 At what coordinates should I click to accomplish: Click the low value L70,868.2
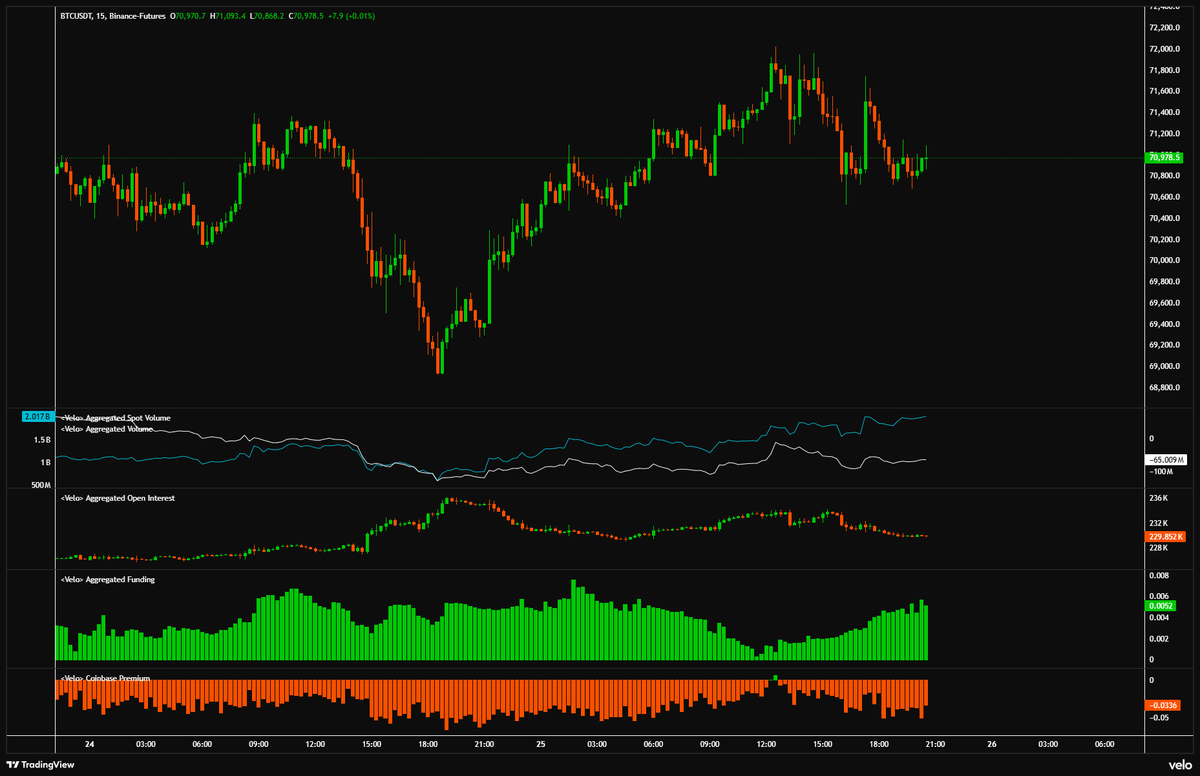point(266,17)
